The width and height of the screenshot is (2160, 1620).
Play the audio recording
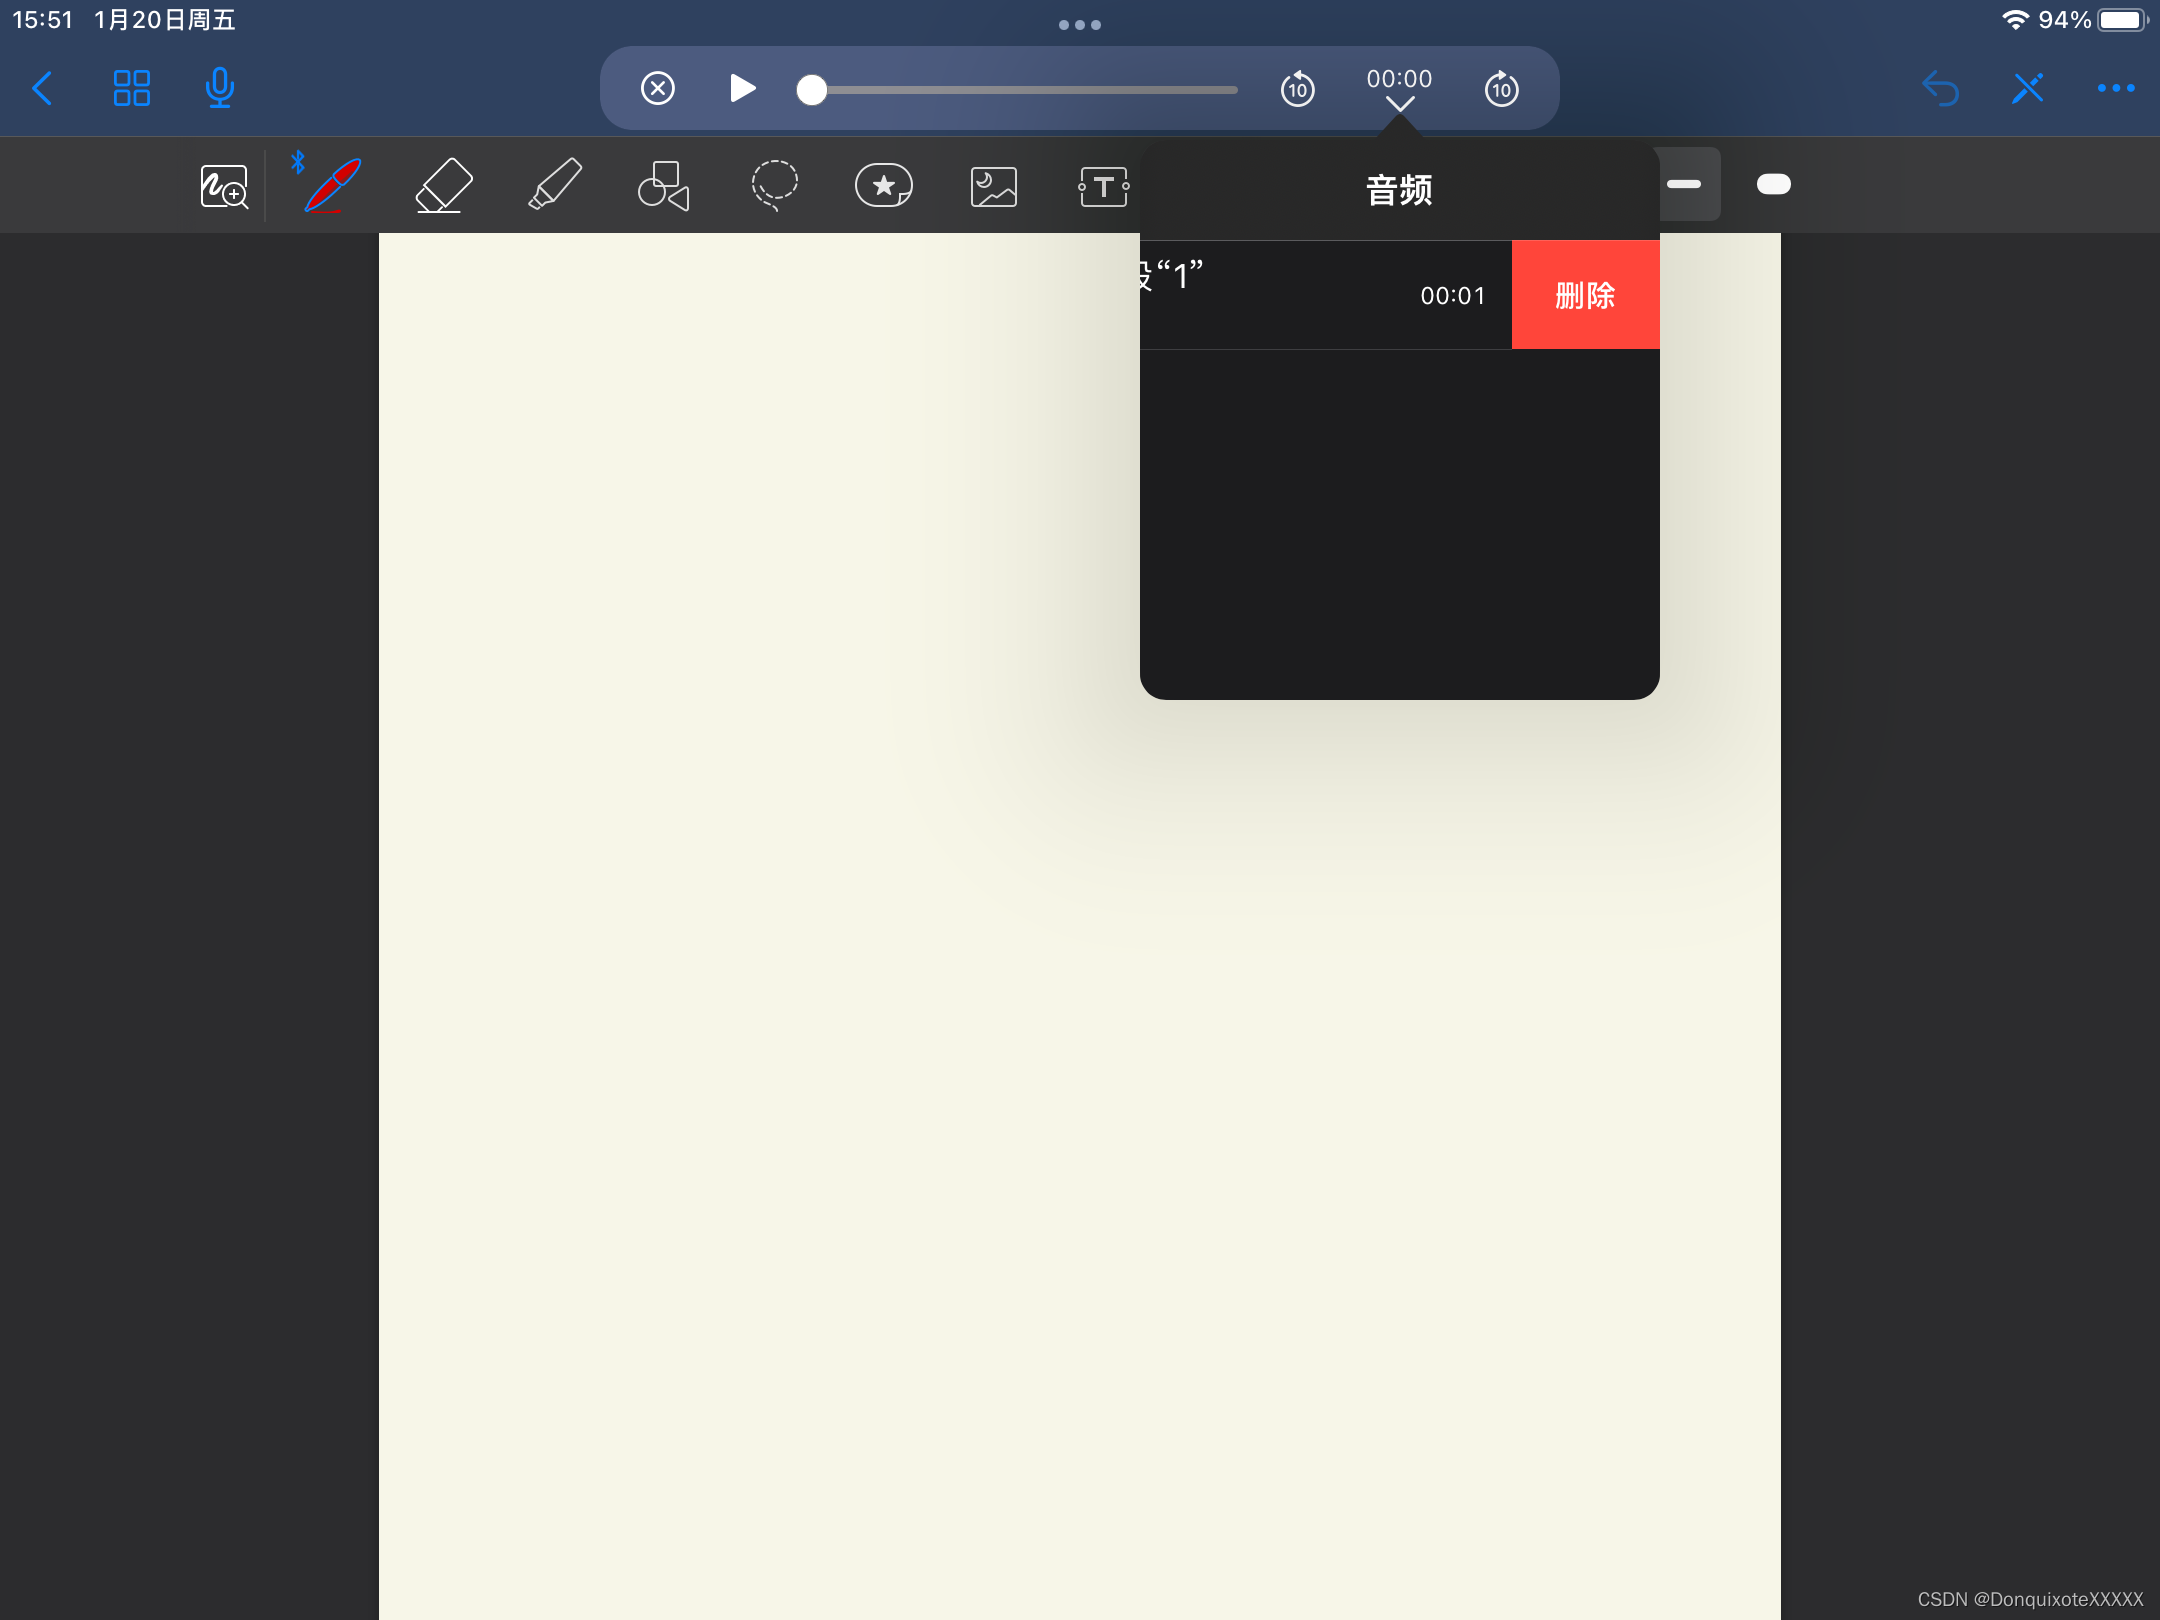click(741, 88)
